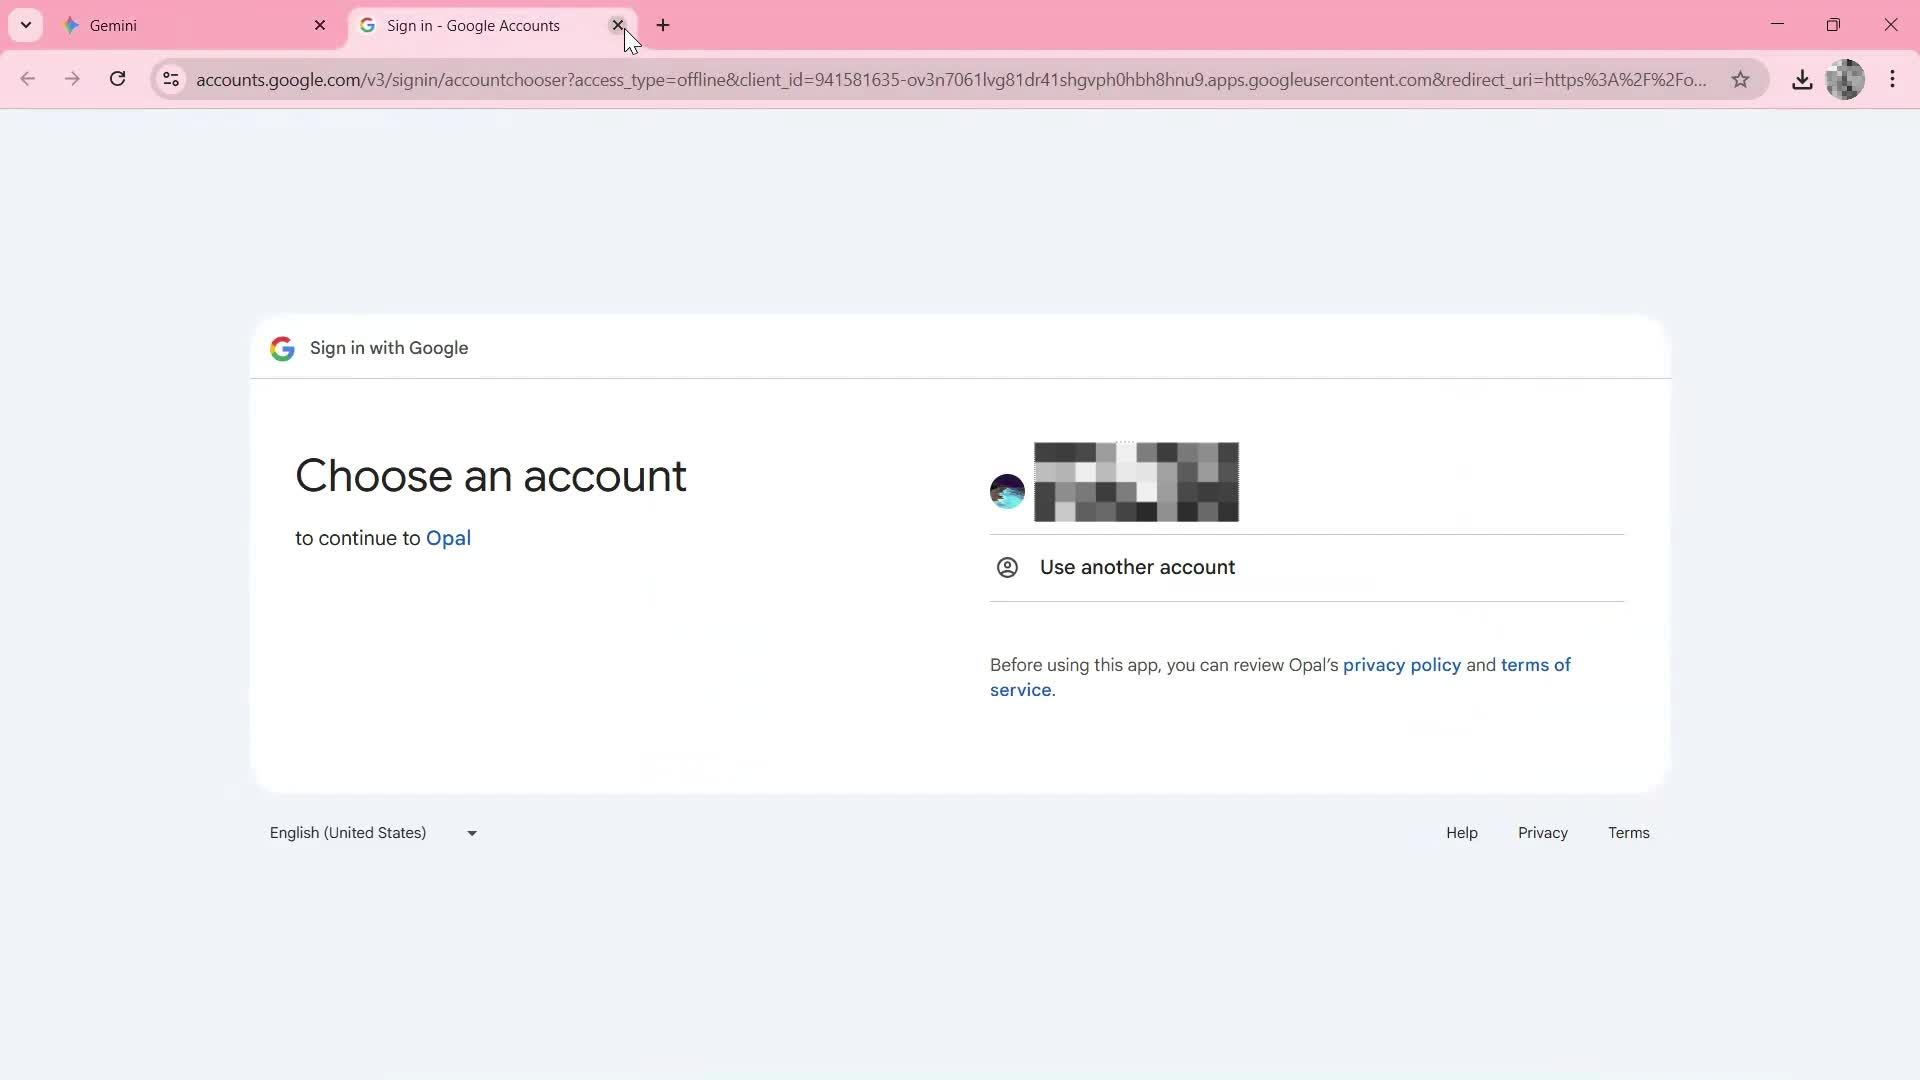Viewport: 1920px width, 1080px height.
Task: Click the address bar URL field
Action: coord(950,79)
